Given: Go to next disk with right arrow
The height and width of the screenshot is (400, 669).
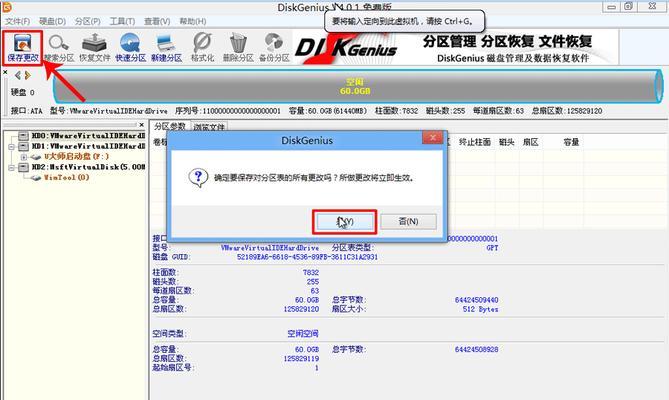Looking at the screenshot, I should [x=28, y=75].
